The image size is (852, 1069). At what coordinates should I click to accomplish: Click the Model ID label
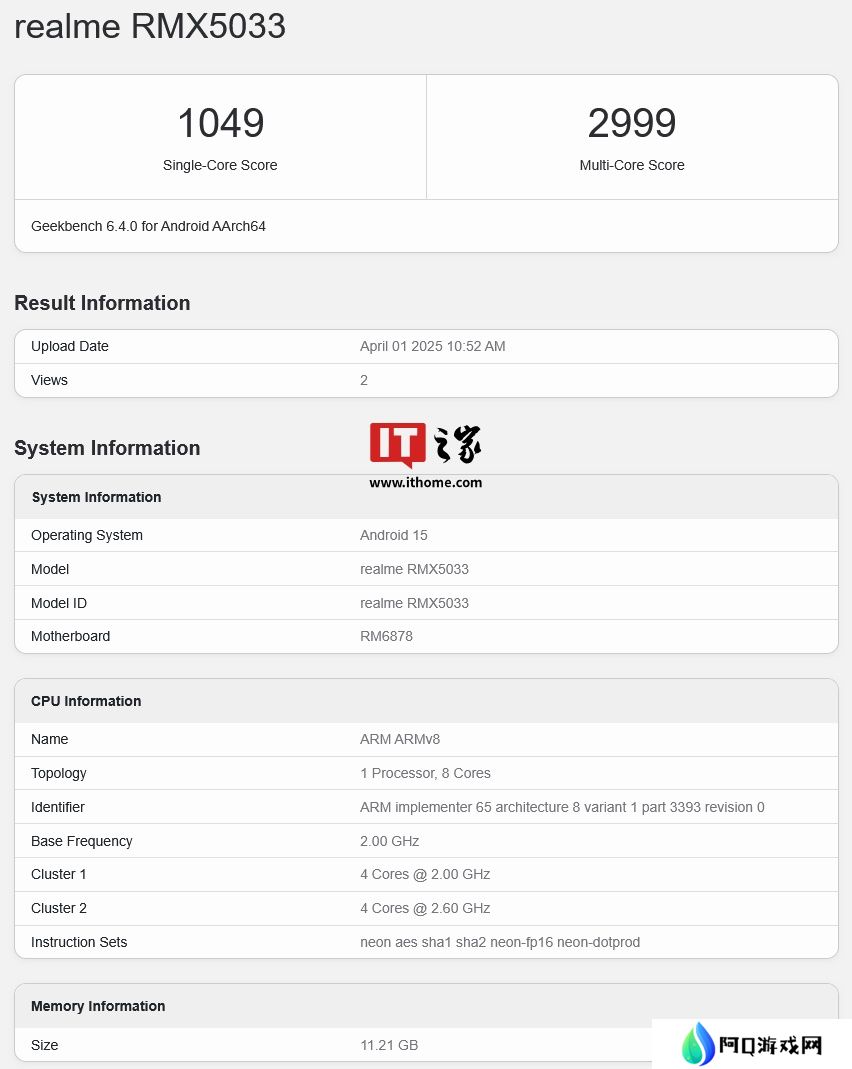pyautogui.click(x=59, y=603)
